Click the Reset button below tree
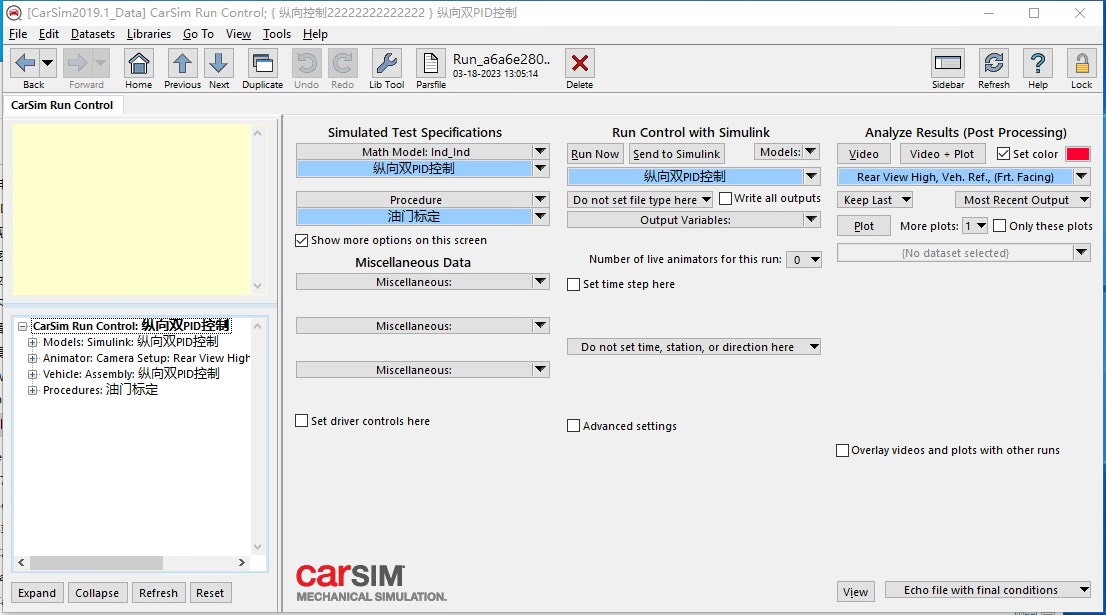 (210, 593)
